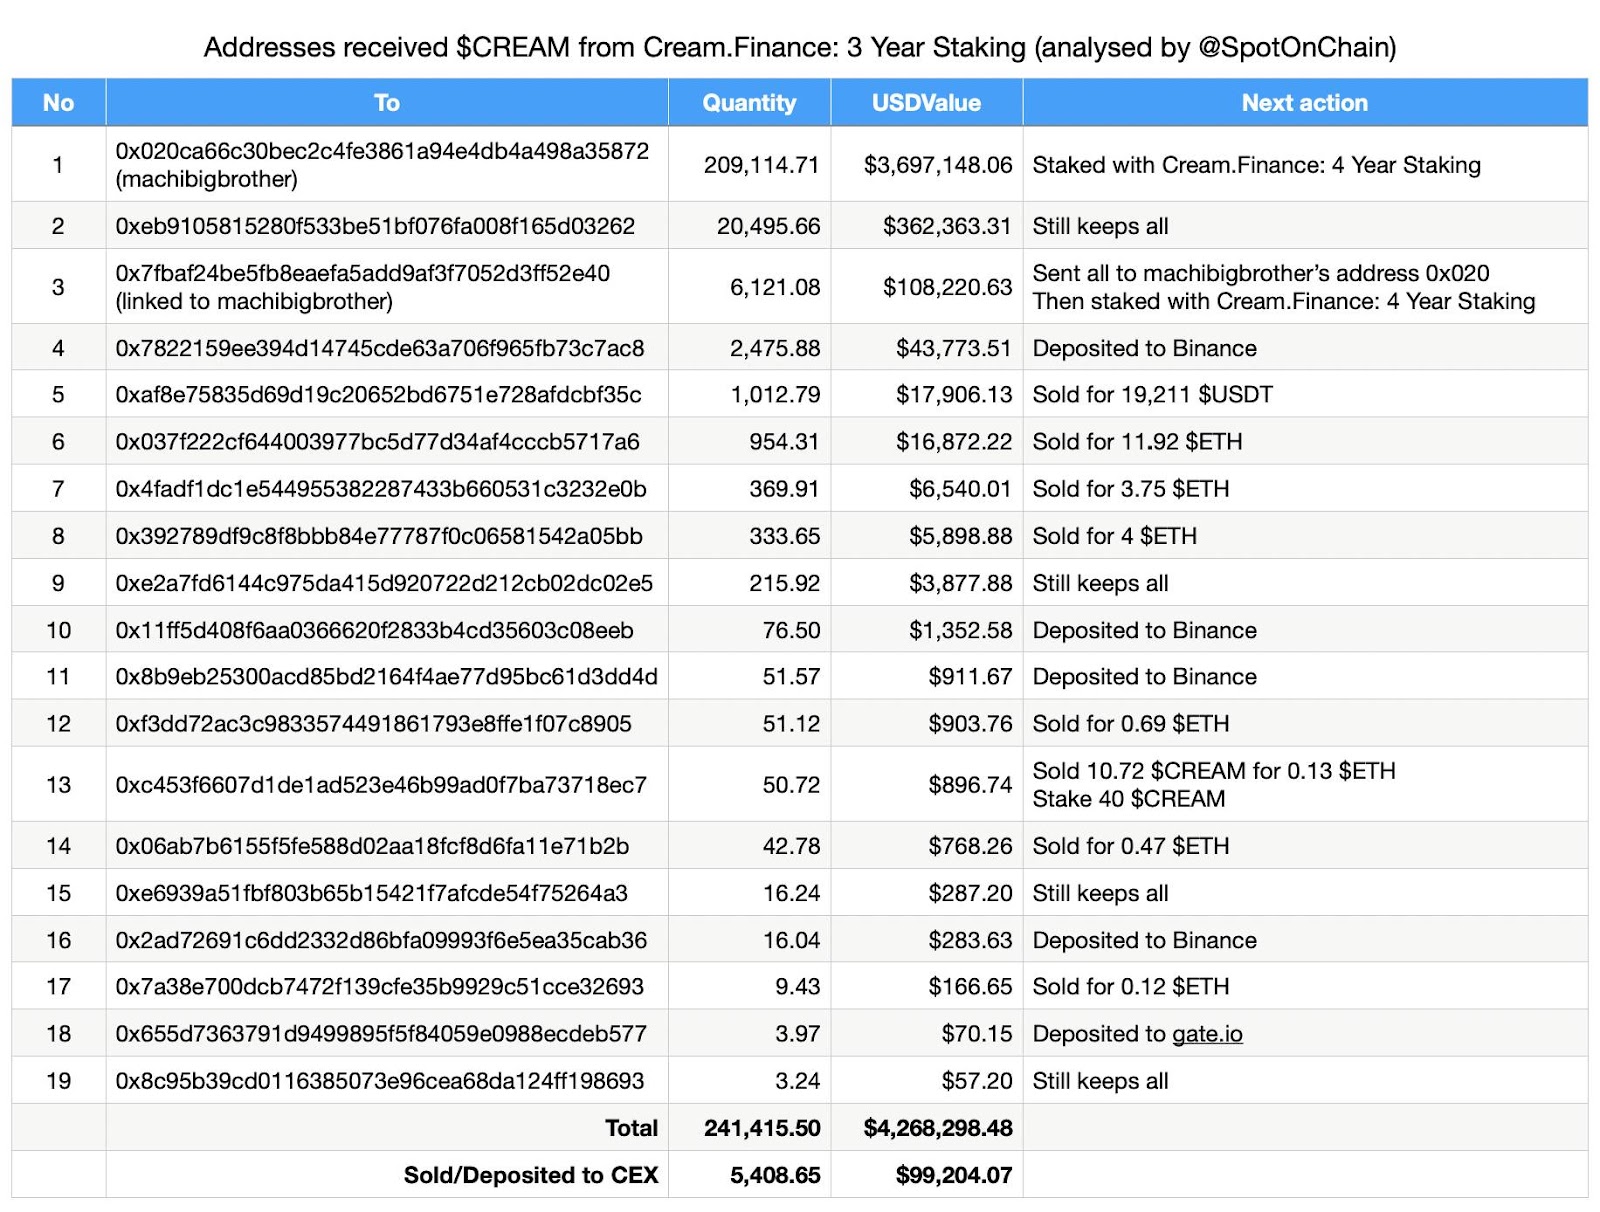Click address 0x11ff5d408f6aa0366620f2833b4cd35603c08eeb
This screenshot has height=1212, width=1600.
point(374,630)
